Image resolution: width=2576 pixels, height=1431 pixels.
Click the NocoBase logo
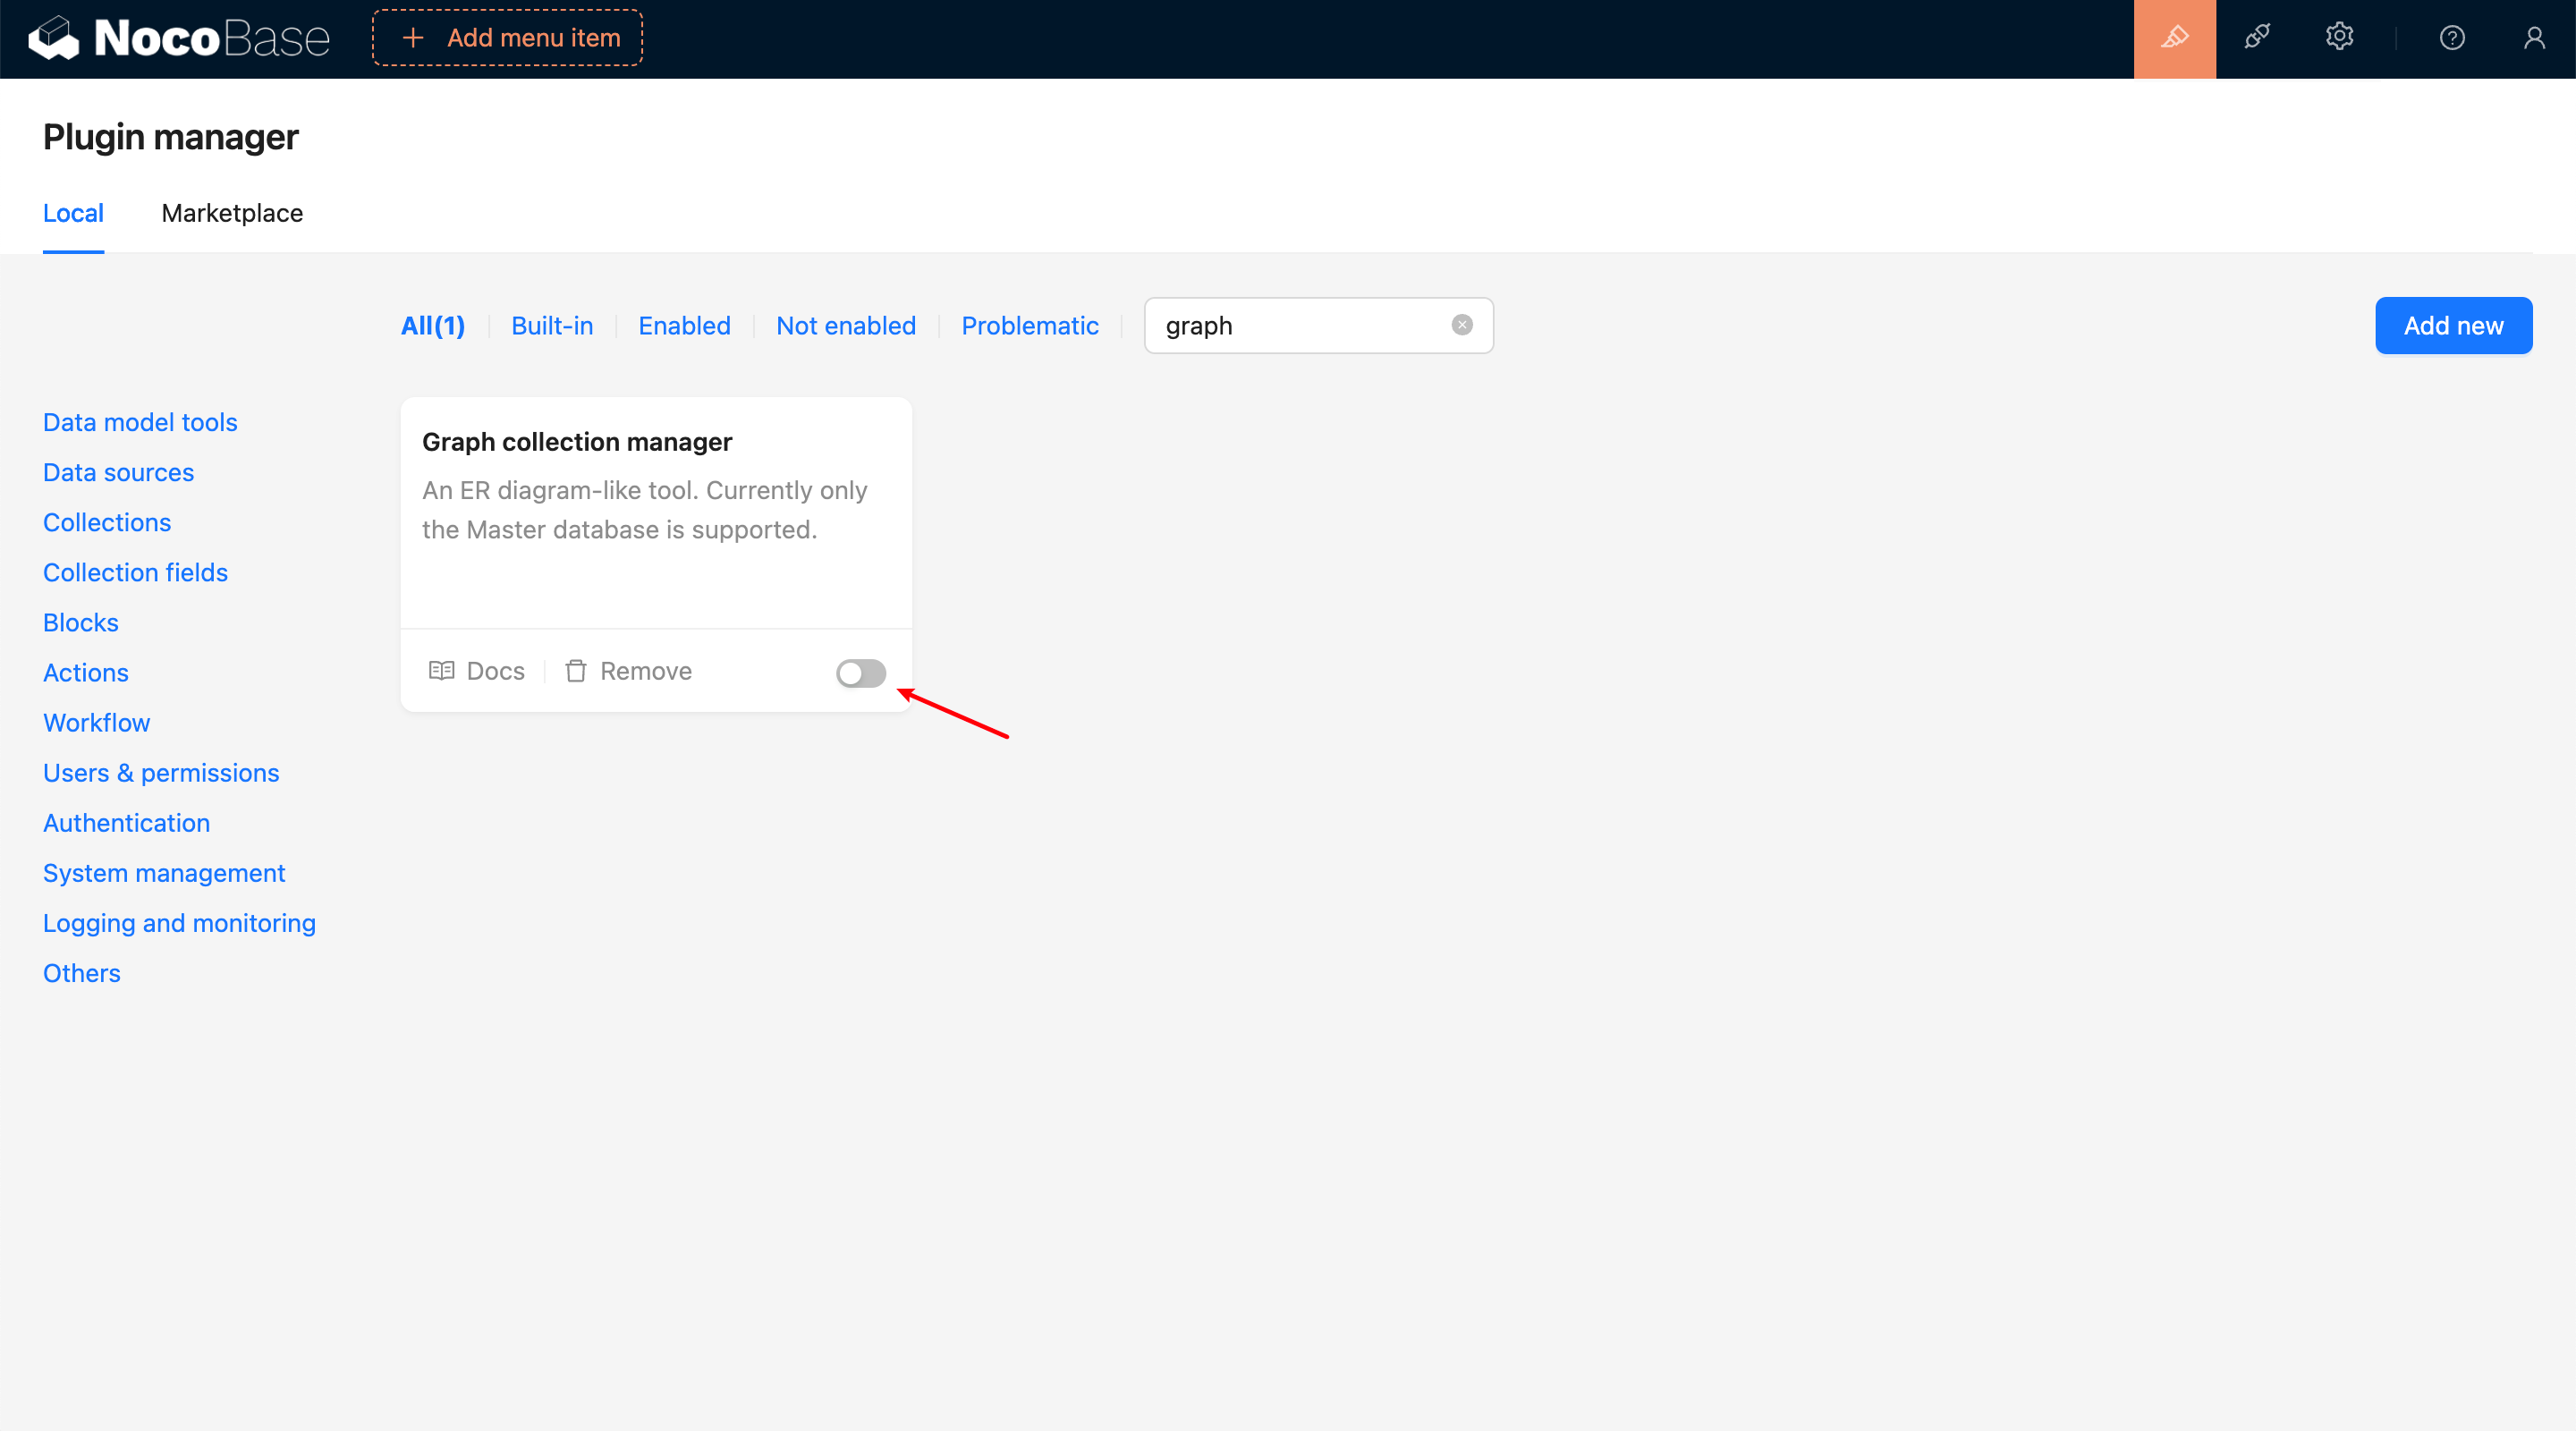178,38
